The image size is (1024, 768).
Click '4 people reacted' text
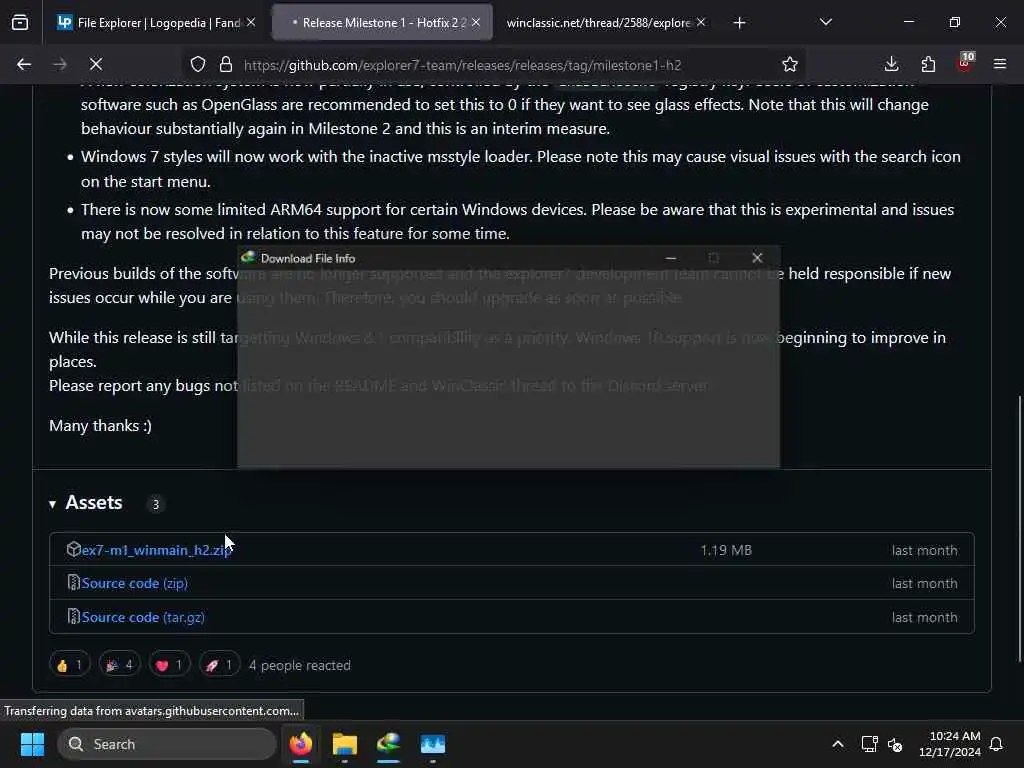pos(300,665)
